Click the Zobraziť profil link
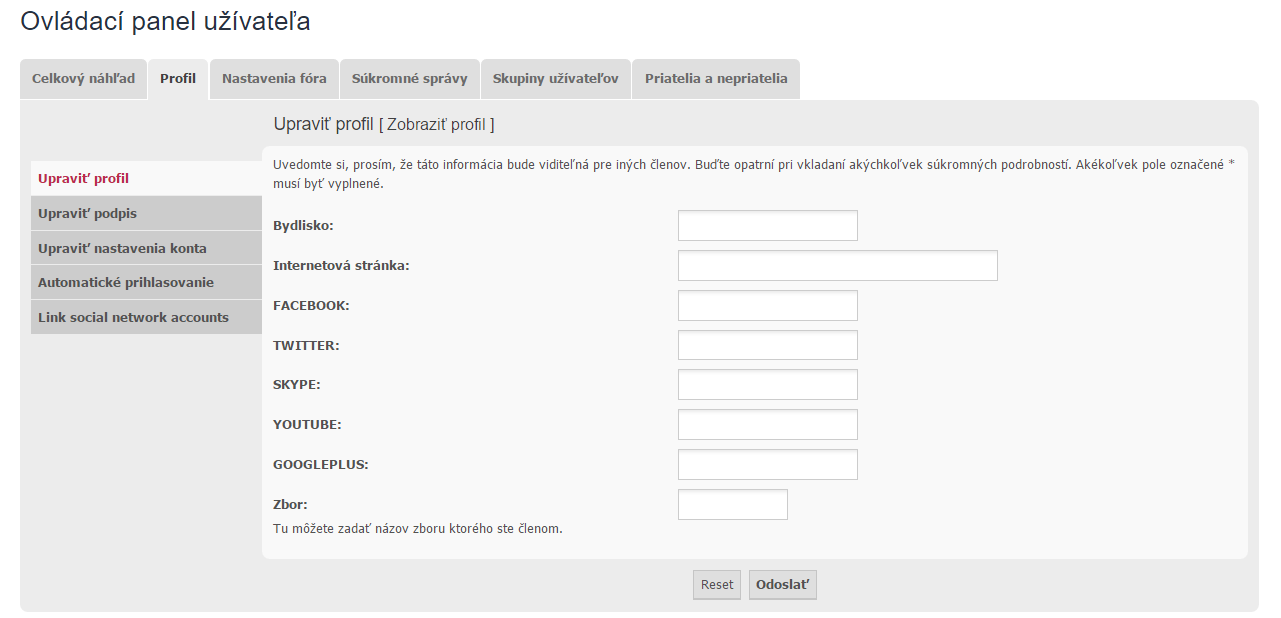1281x618 pixels. pos(436,125)
